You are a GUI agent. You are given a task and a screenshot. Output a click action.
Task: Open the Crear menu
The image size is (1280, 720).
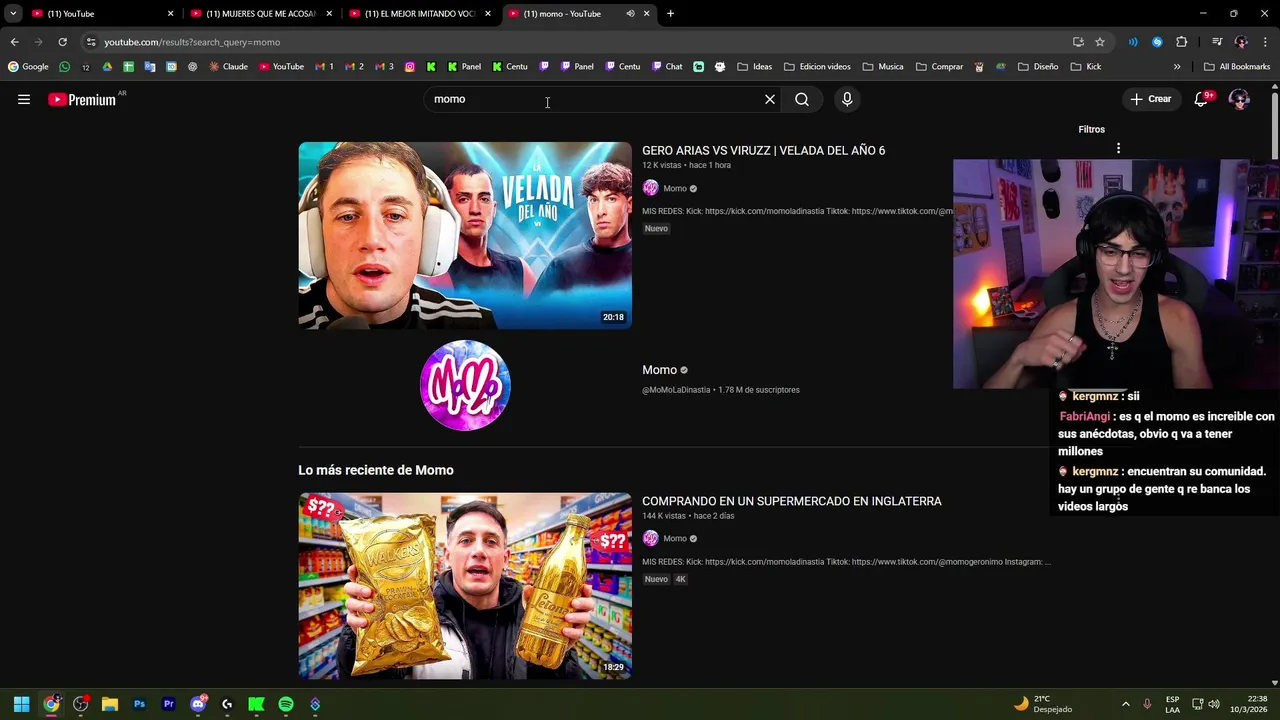tap(1151, 99)
